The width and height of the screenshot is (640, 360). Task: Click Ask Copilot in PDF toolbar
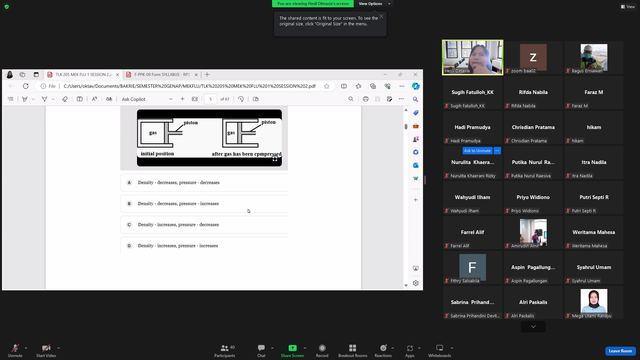coord(133,99)
